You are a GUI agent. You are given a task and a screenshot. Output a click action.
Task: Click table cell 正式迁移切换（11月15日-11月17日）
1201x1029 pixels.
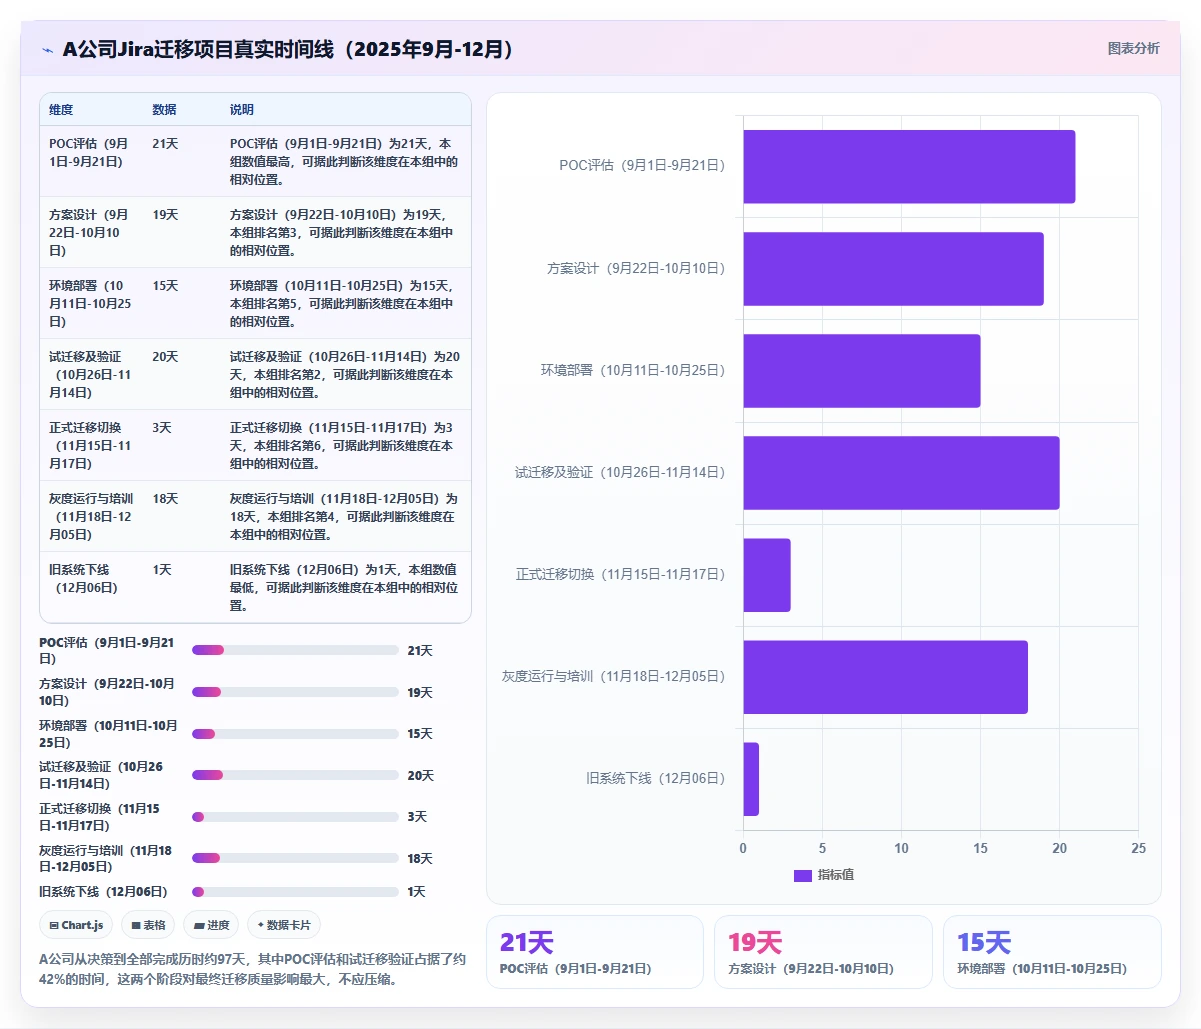tap(91, 445)
